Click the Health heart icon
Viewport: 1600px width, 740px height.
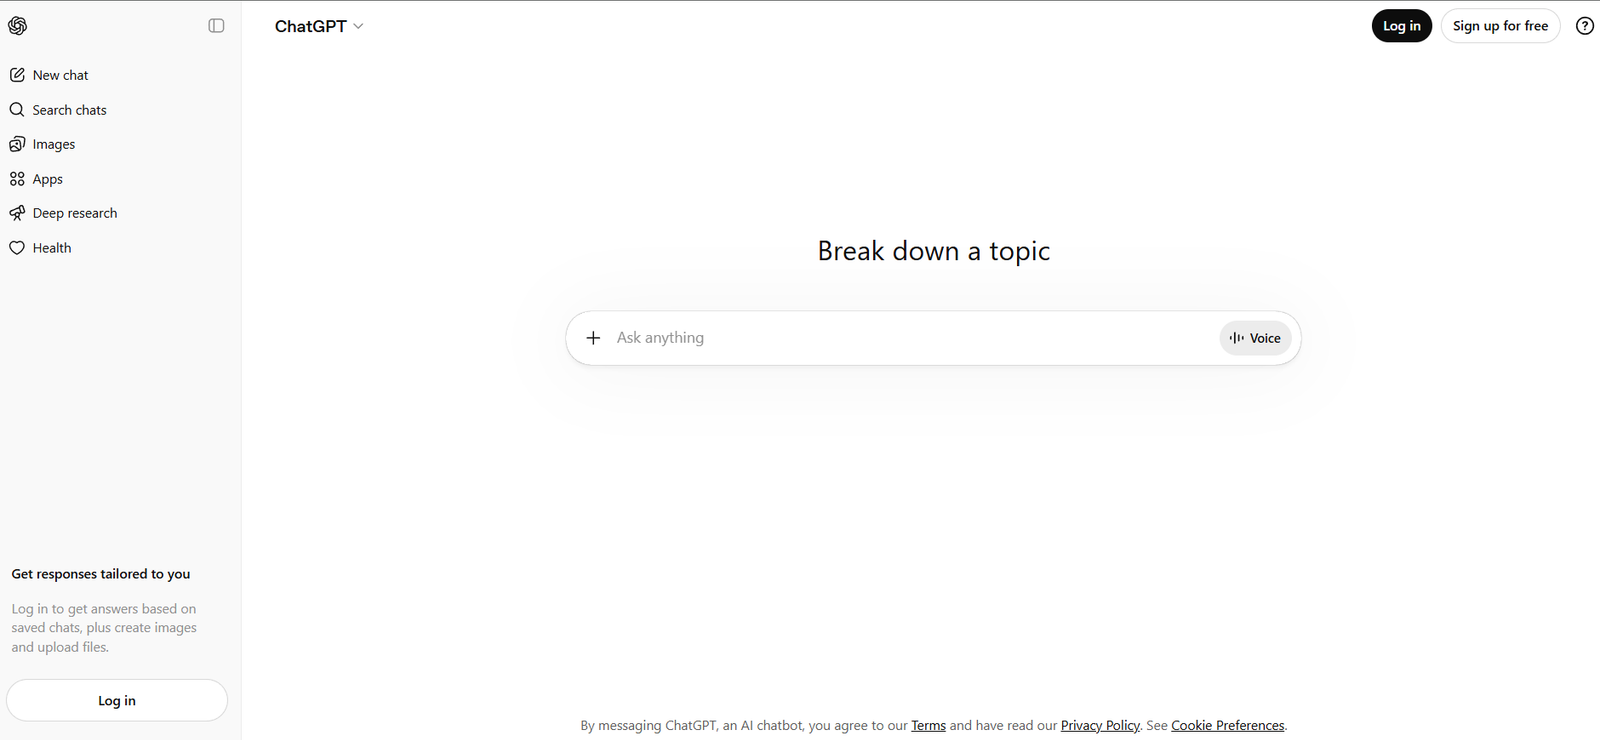point(17,248)
